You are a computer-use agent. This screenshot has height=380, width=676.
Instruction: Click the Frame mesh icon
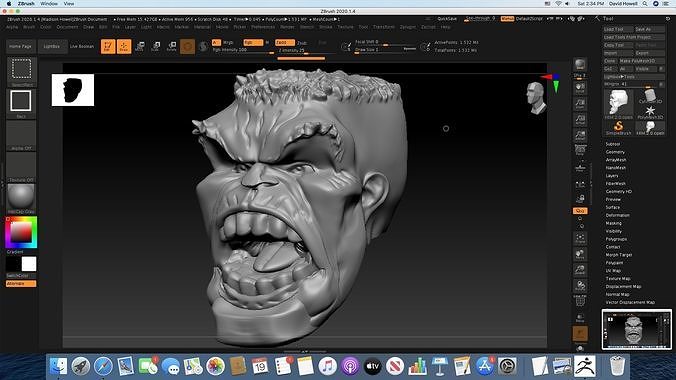pyautogui.click(x=580, y=238)
